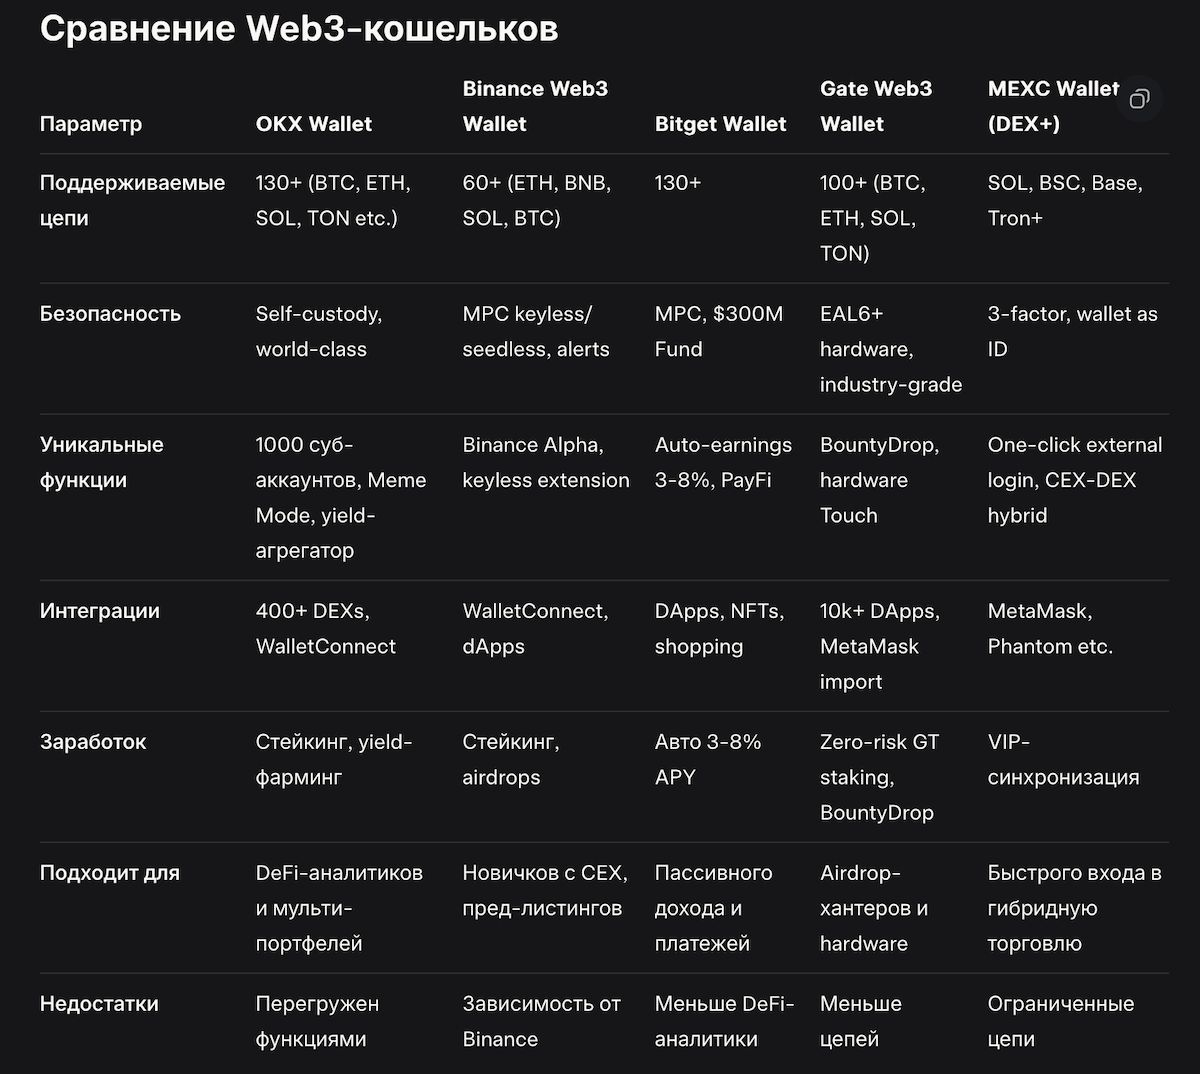The image size is (1200, 1074).
Task: Click the 'Ограниченные цепи' cell
Action: click(1061, 1021)
